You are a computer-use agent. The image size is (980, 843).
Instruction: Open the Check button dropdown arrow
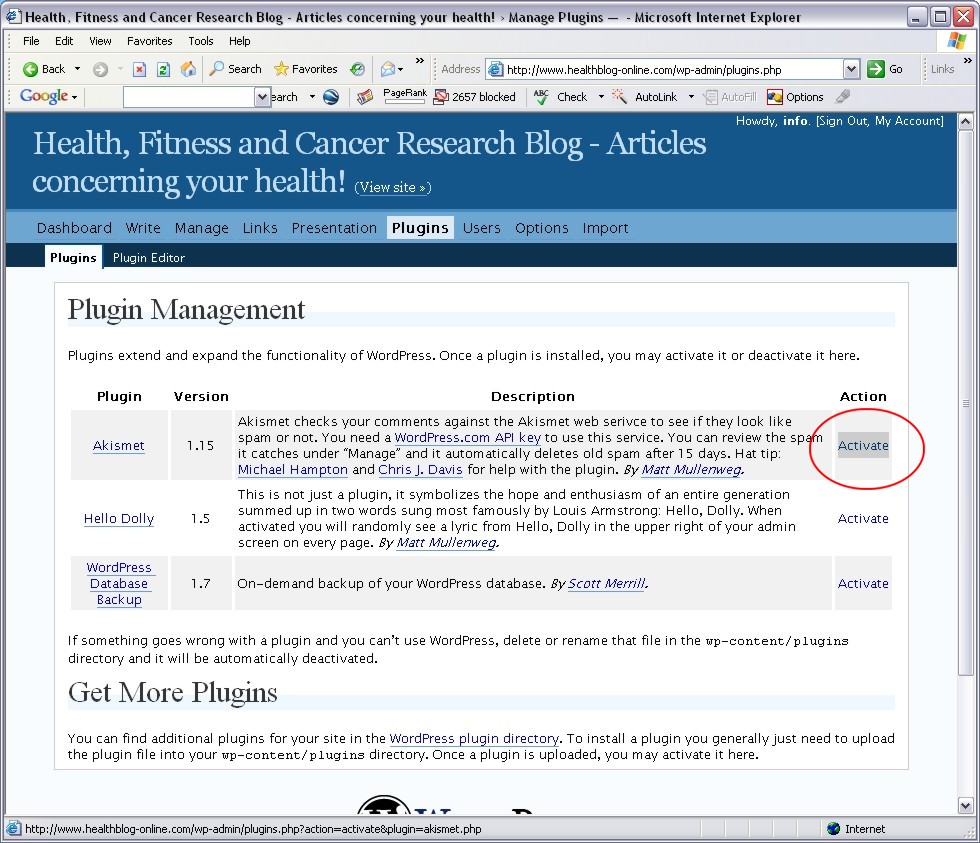pyautogui.click(x=601, y=97)
